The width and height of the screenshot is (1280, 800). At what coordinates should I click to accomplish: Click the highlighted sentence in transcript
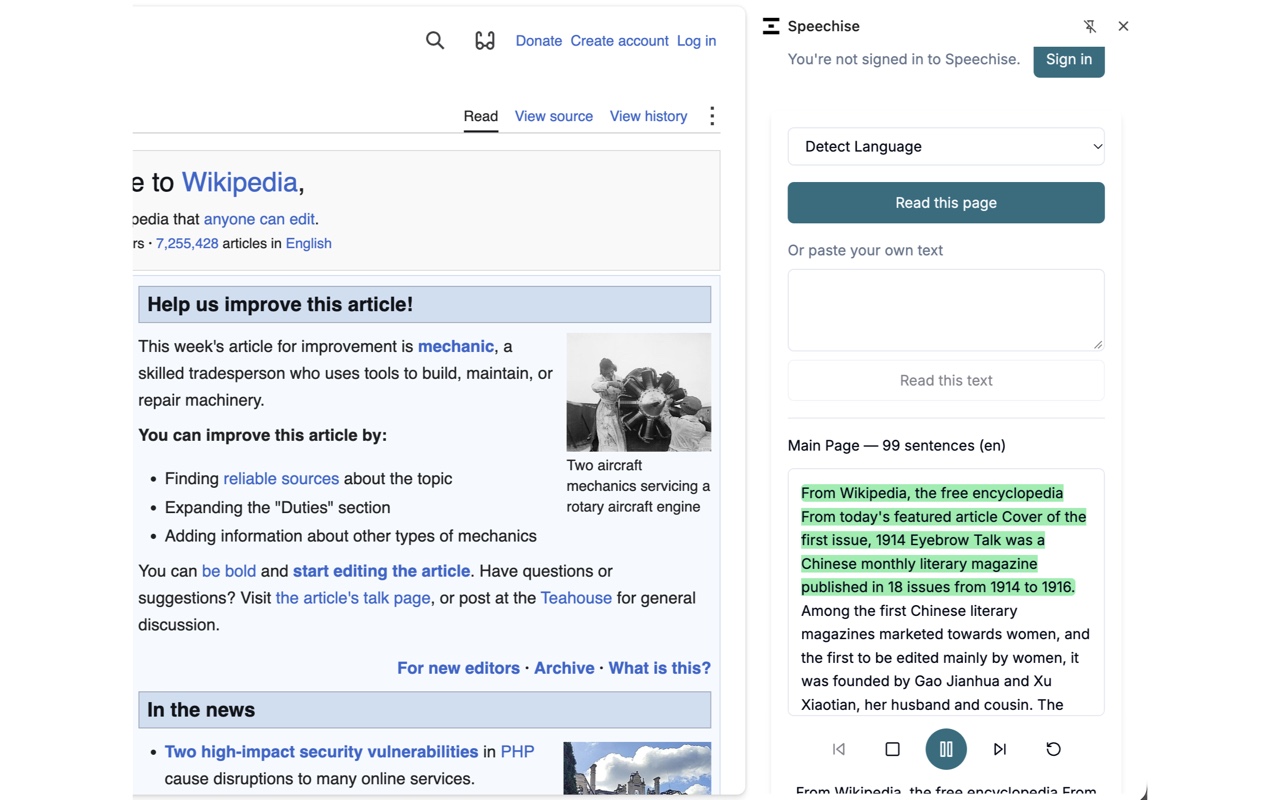[943, 540]
